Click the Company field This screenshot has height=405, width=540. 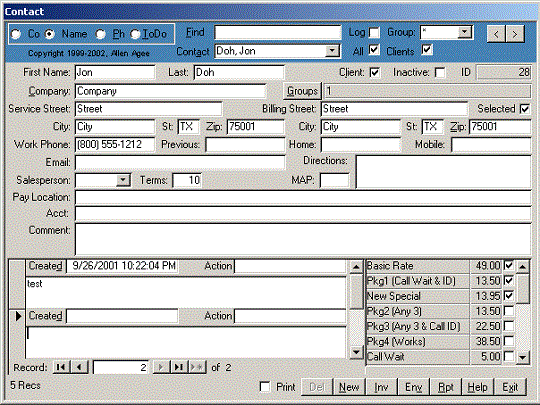click(x=170, y=91)
